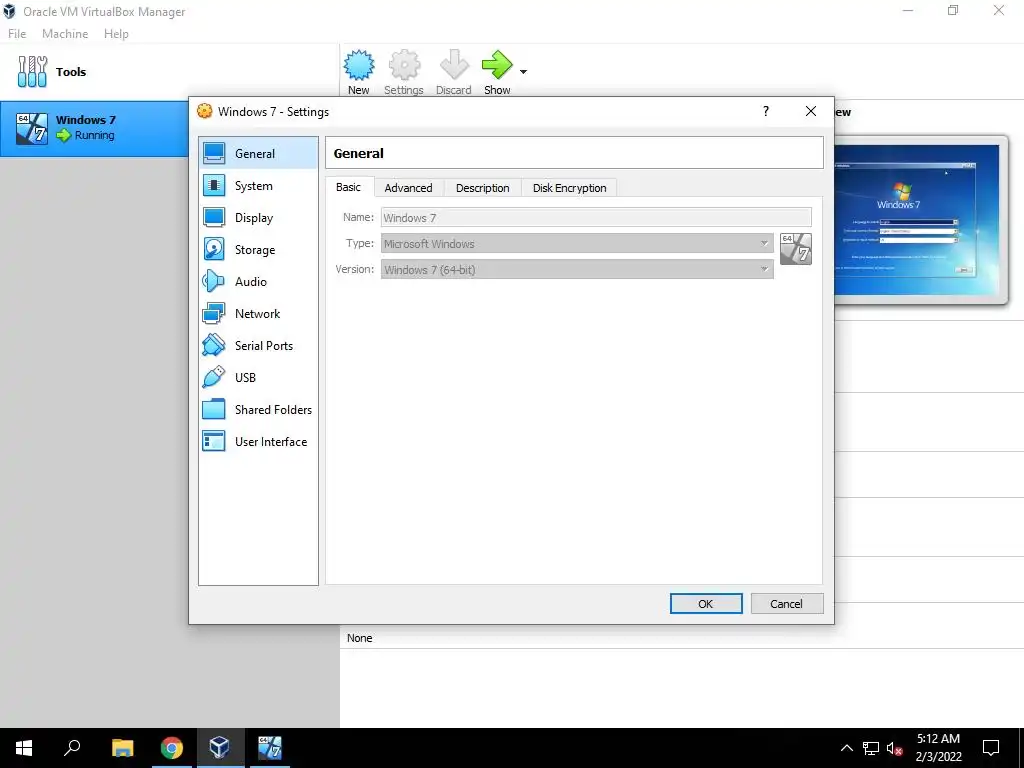Open File Explorer from the taskbar

click(122, 748)
